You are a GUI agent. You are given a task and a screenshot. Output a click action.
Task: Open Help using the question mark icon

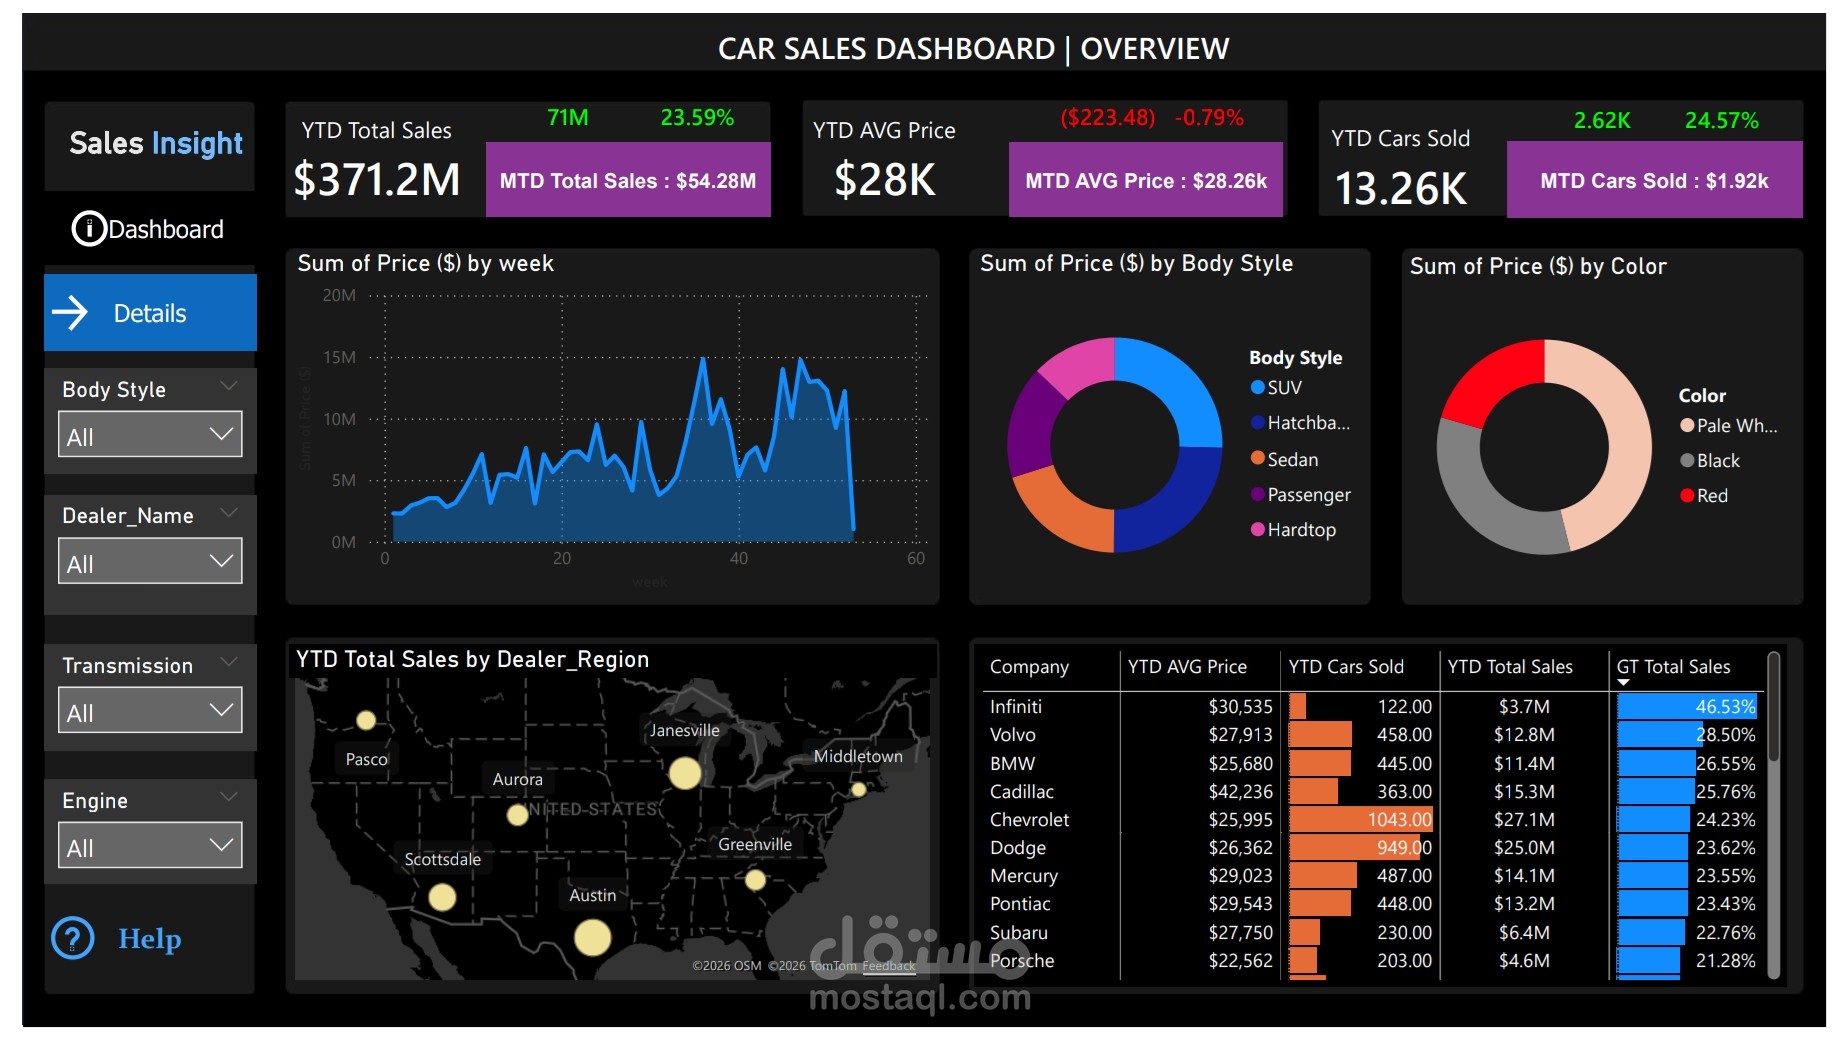(x=71, y=940)
